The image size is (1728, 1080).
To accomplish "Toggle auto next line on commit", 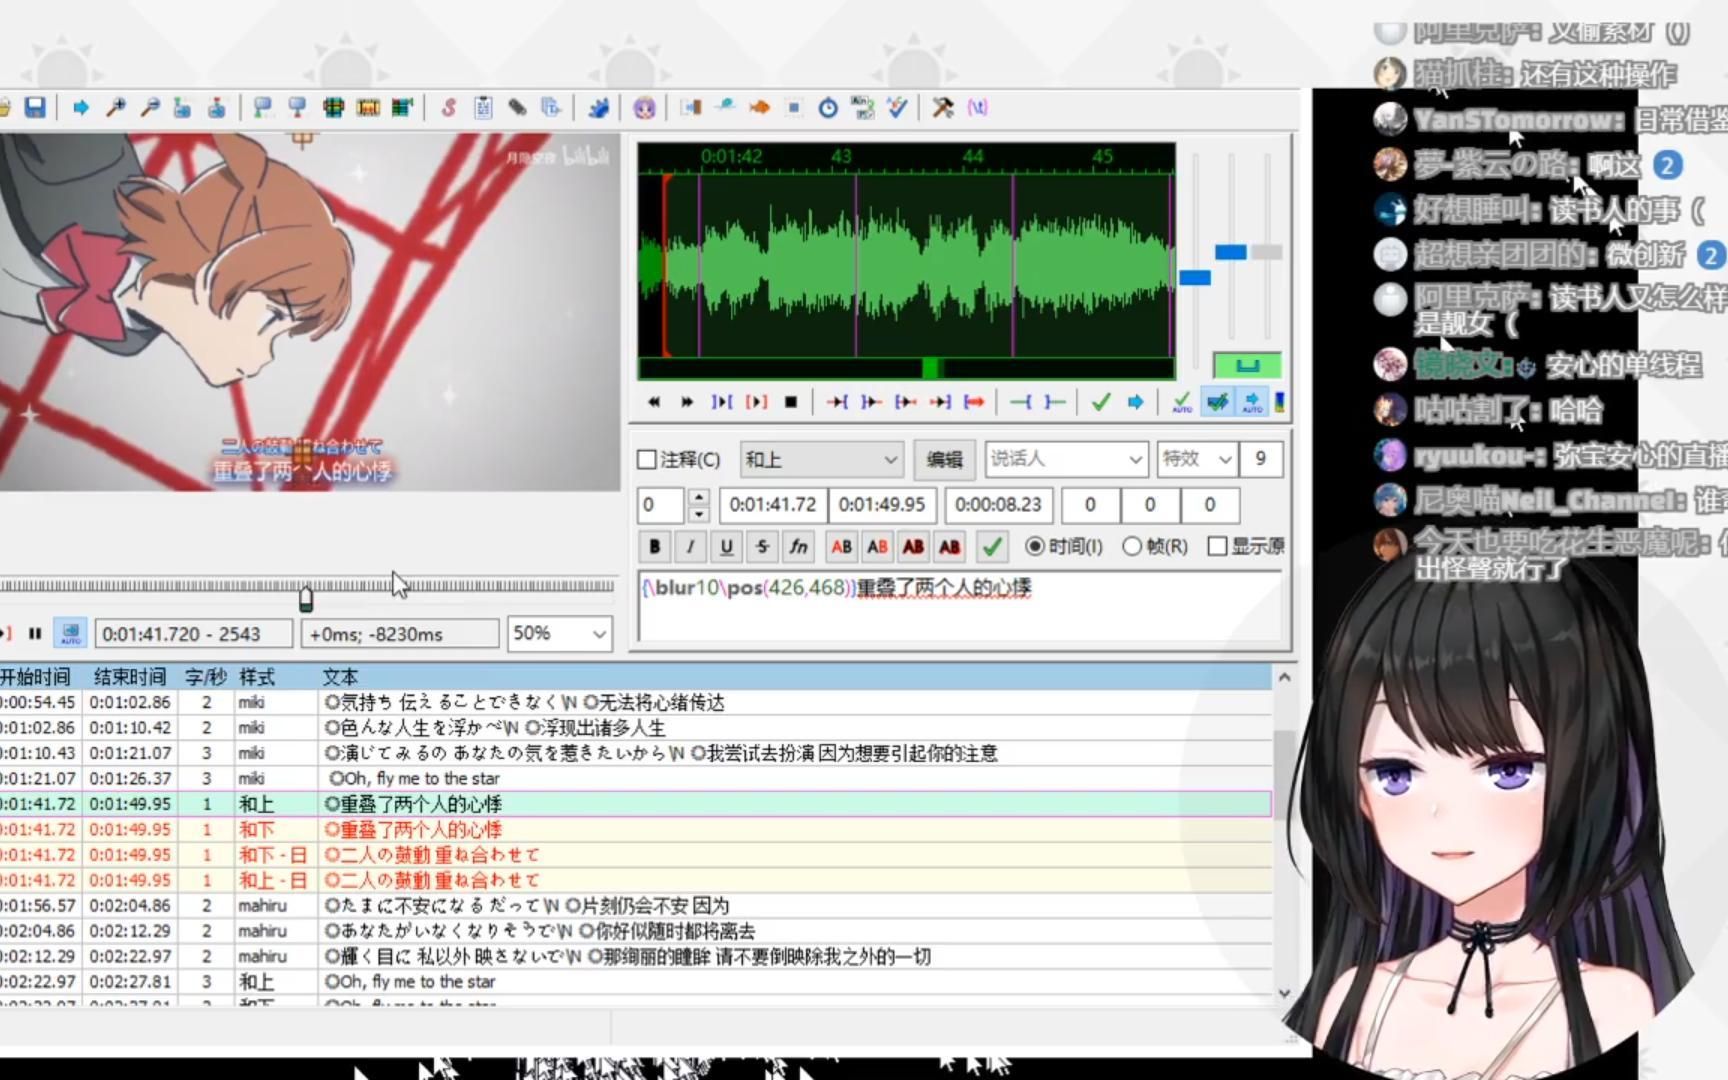I will 1217,402.
